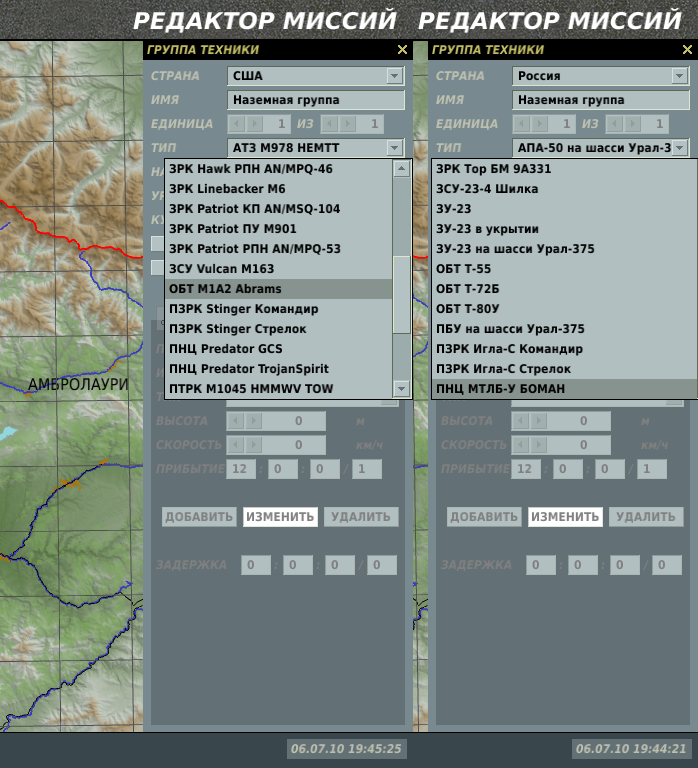Viewport: 698px width, 768px height.
Task: Select ОБТ Т-72Б tank
Action: click(x=565, y=289)
